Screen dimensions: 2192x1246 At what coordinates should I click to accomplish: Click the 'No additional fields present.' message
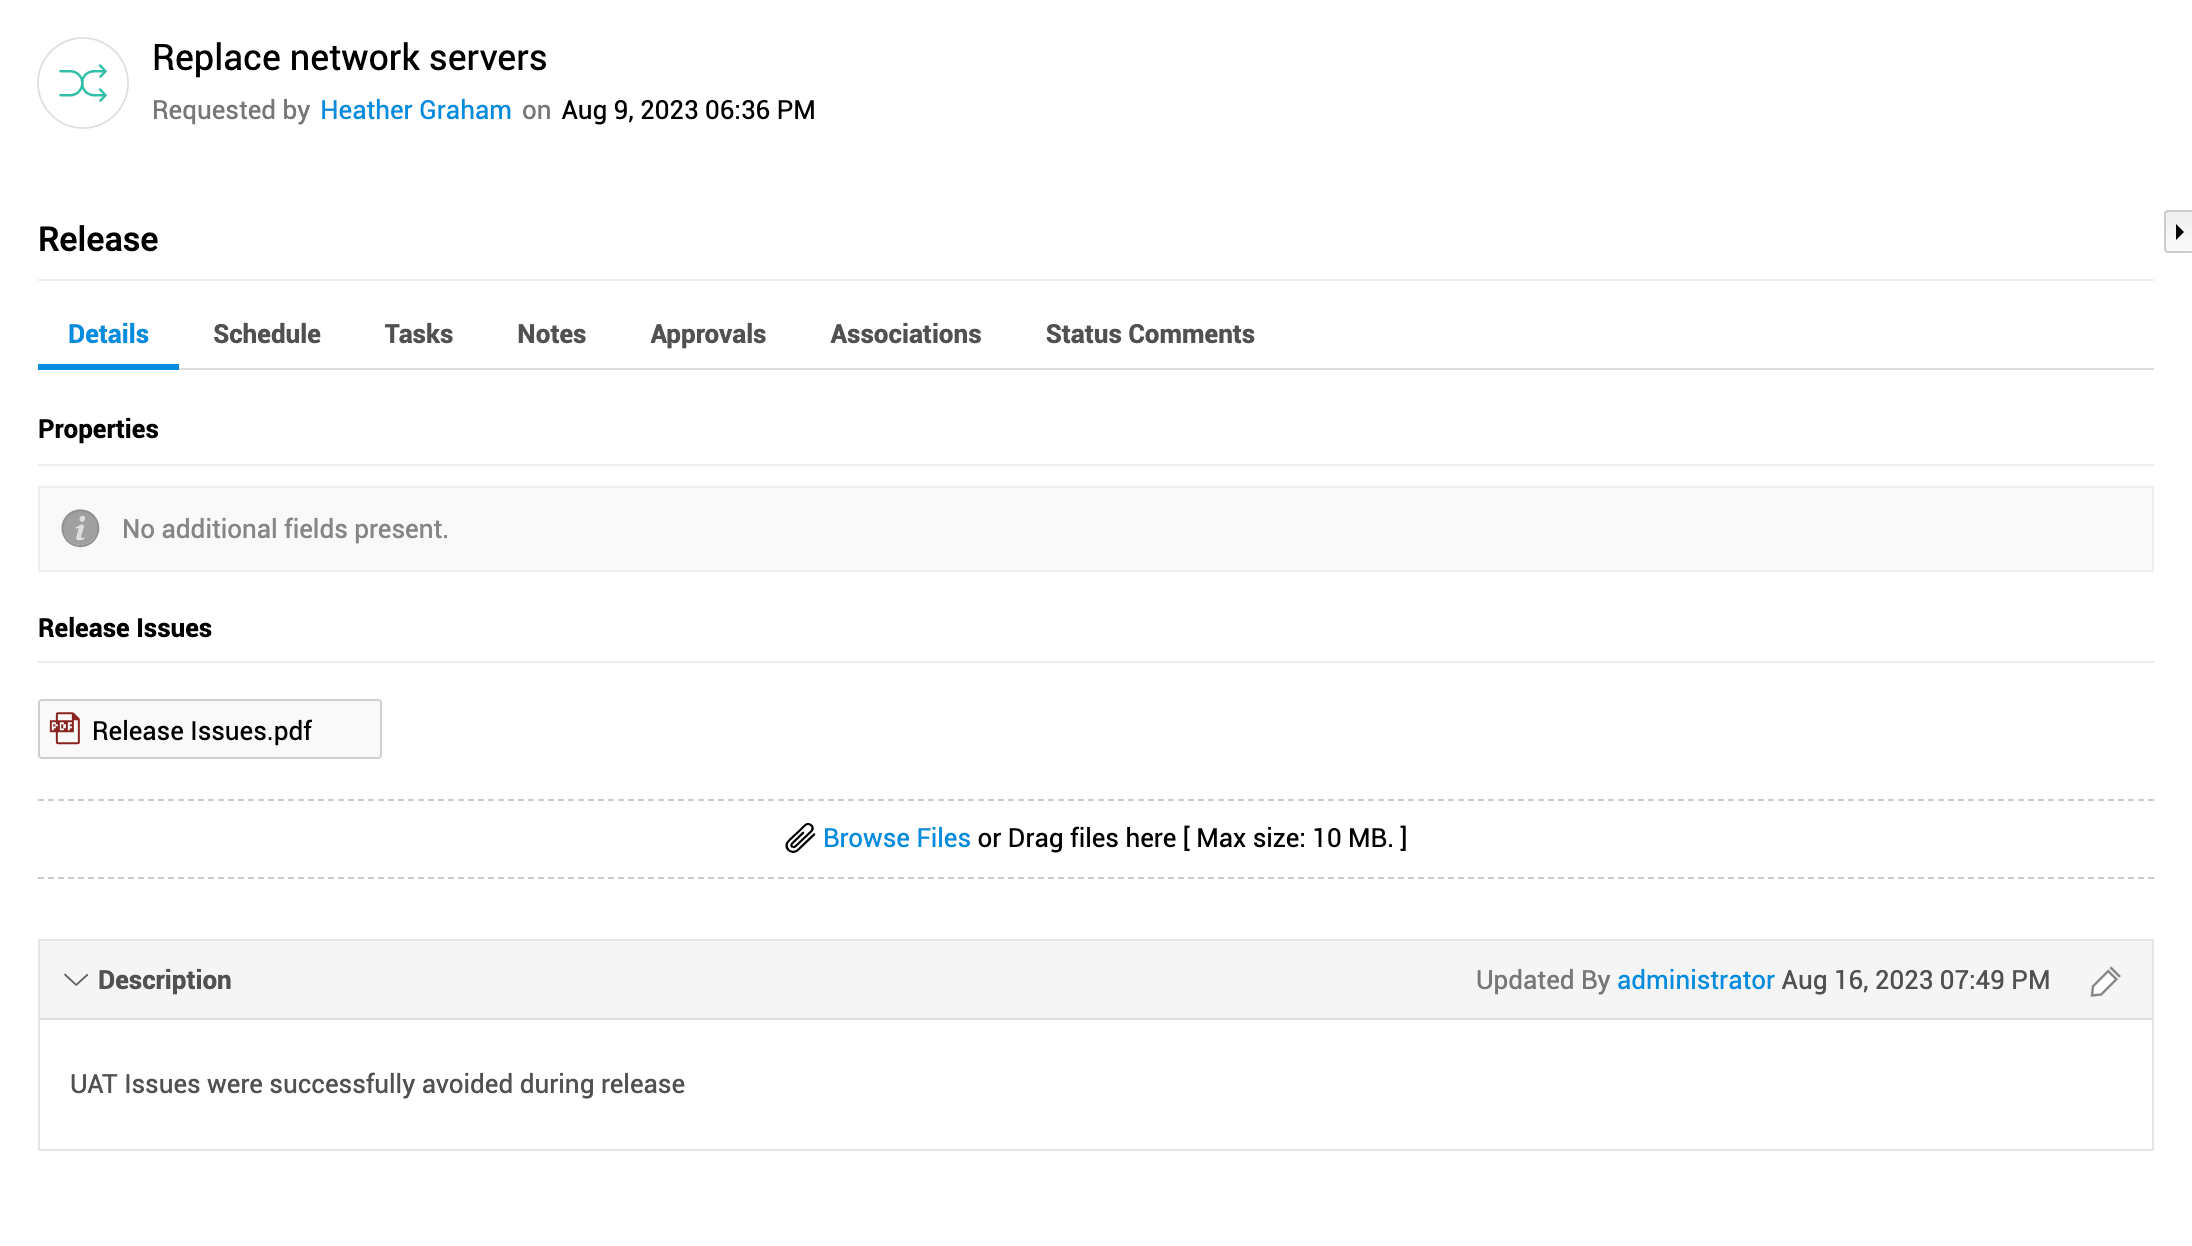coord(285,529)
